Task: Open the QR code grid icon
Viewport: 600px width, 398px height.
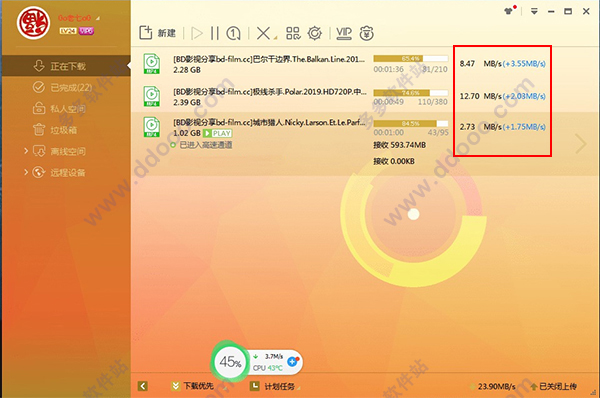Action: click(x=293, y=33)
